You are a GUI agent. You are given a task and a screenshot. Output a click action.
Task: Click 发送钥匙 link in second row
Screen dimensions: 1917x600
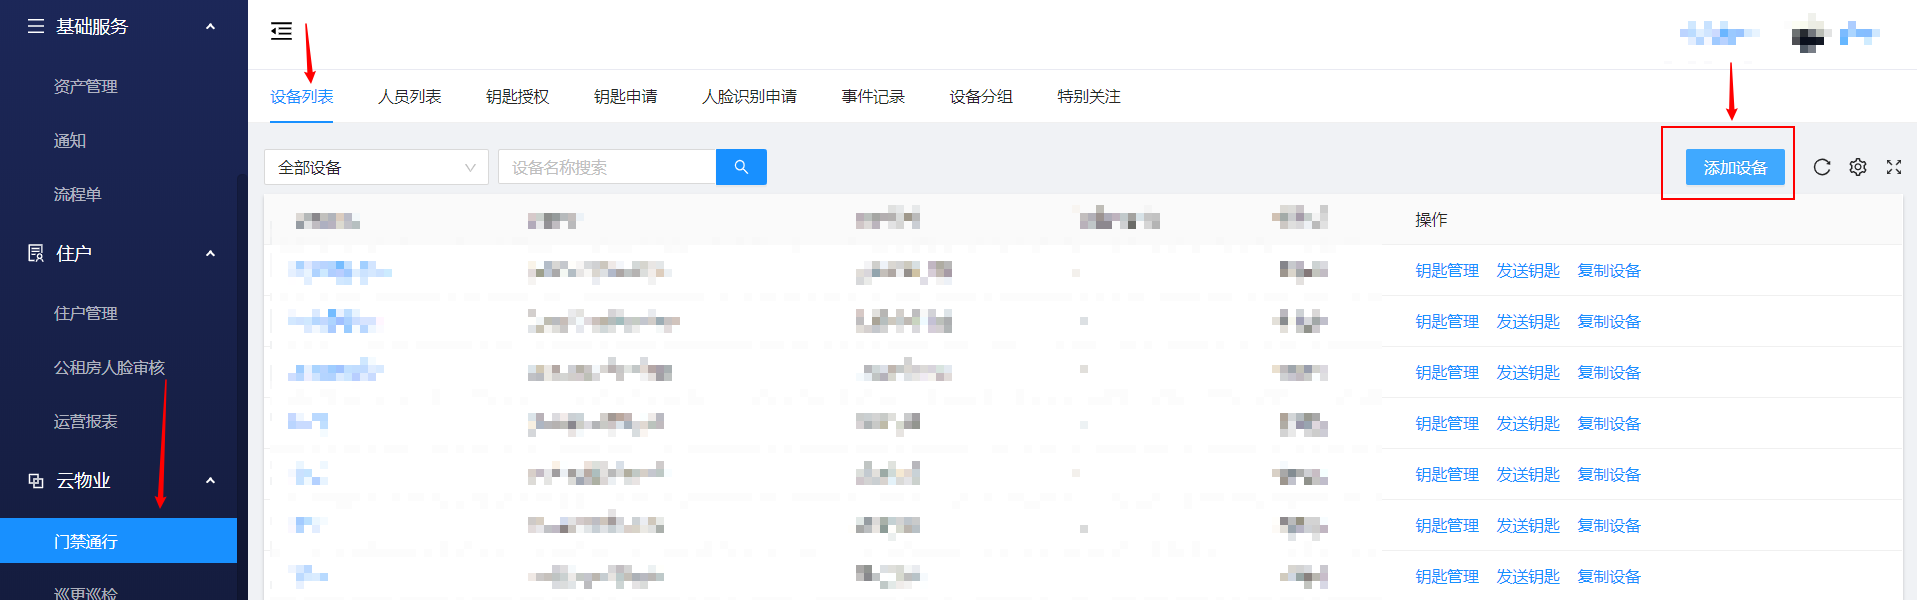coord(1527,321)
